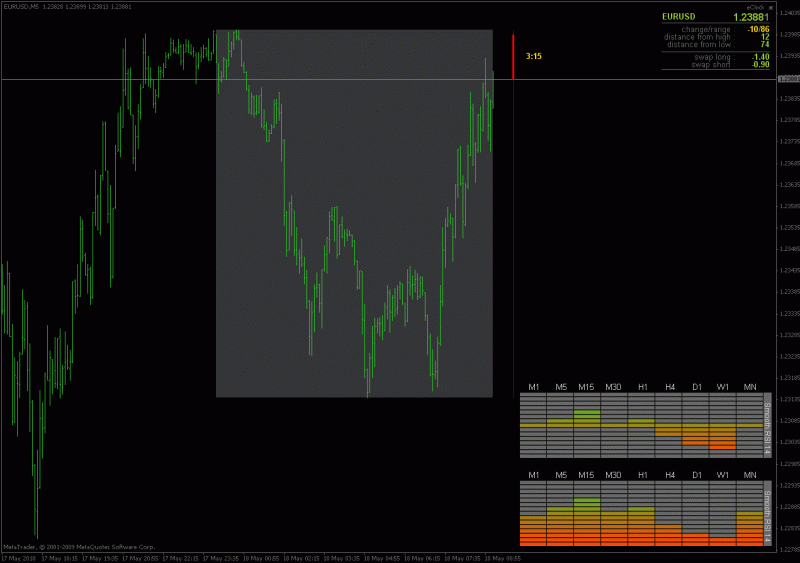Image resolution: width=800 pixels, height=563 pixels.
Task: Click lower vertical 'Smooth RSI 14' title
Action: click(767, 516)
